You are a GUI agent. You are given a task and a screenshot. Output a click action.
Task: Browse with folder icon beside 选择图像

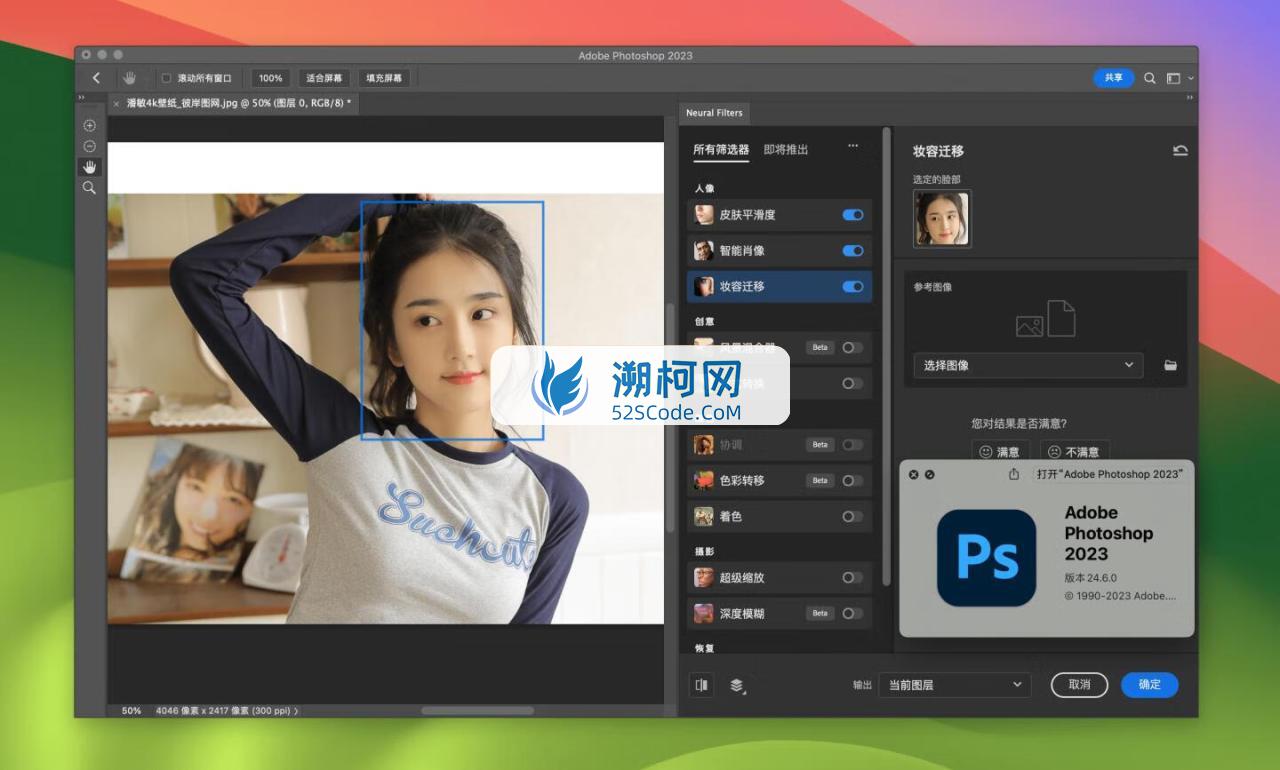point(1170,365)
